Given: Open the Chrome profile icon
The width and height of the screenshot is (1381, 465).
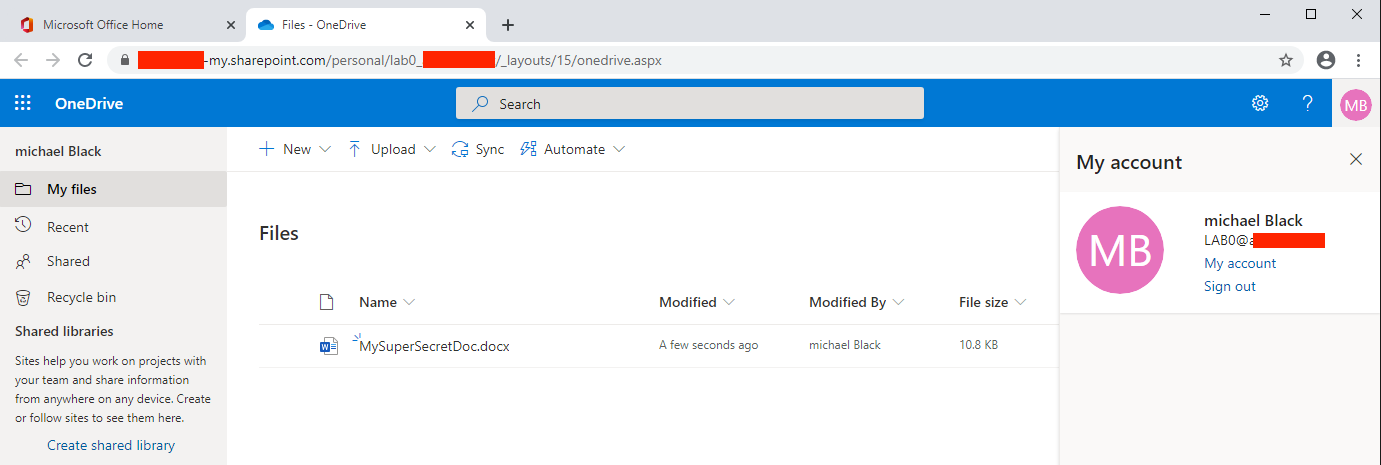Looking at the screenshot, I should [1326, 60].
